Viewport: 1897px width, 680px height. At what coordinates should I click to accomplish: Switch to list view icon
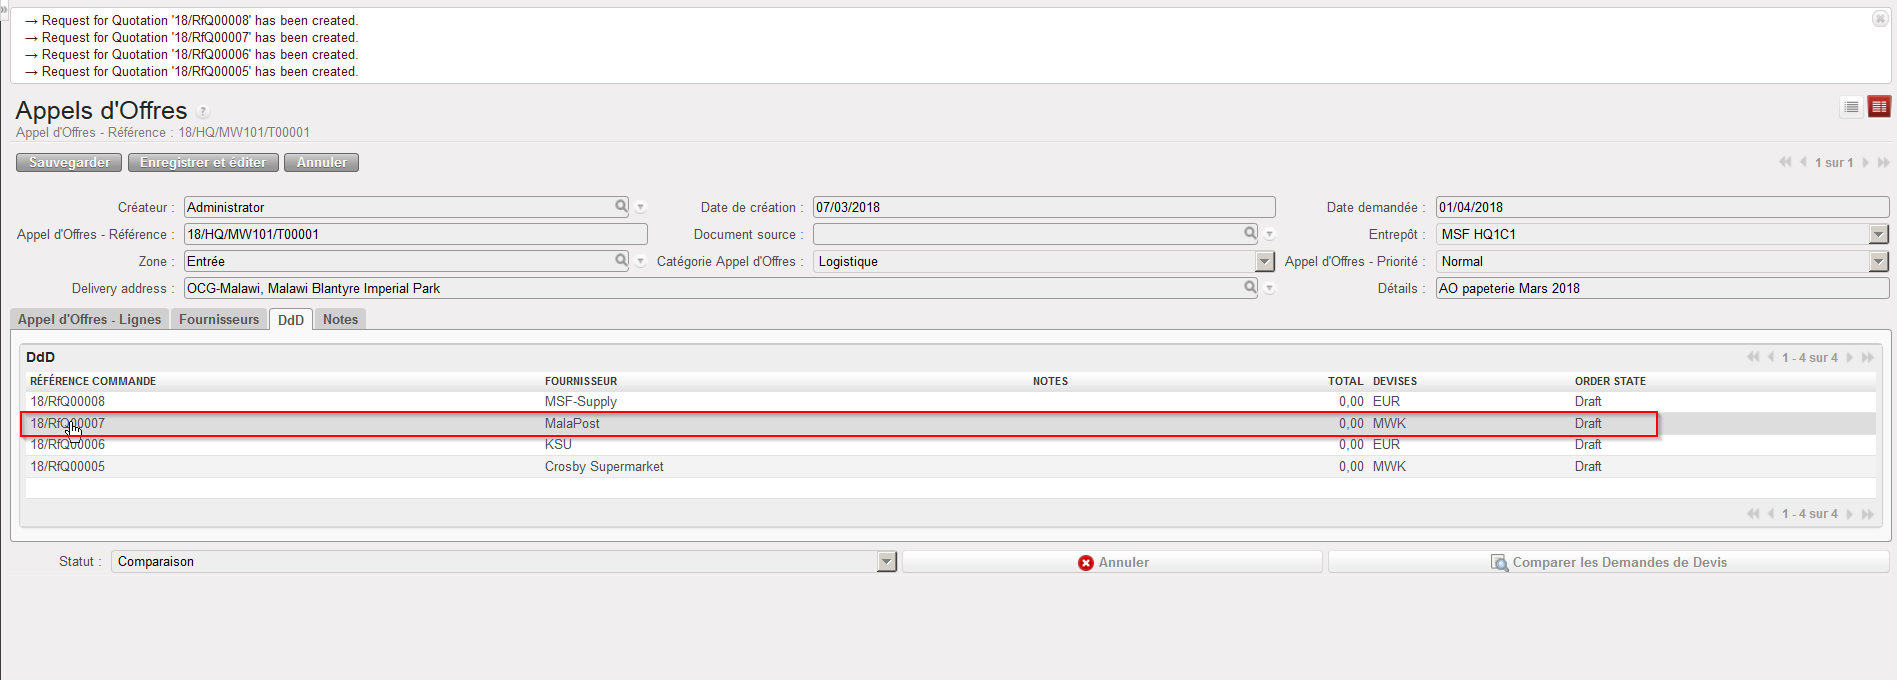[1851, 107]
